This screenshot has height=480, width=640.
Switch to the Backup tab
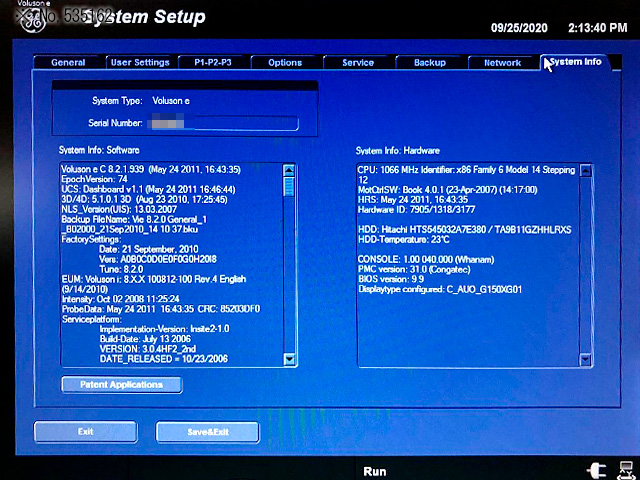point(430,62)
